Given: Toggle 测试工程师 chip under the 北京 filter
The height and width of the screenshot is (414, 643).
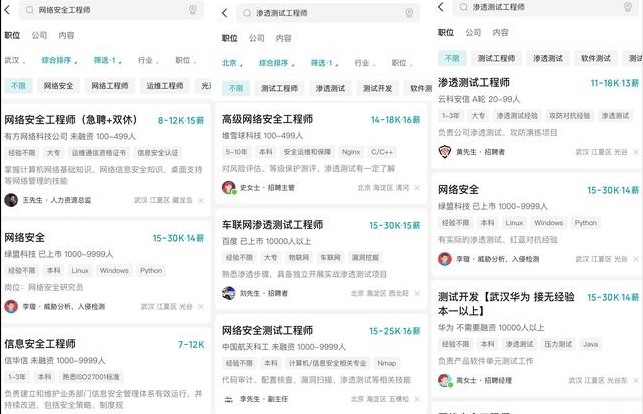Looking at the screenshot, I should pyautogui.click(x=279, y=88).
